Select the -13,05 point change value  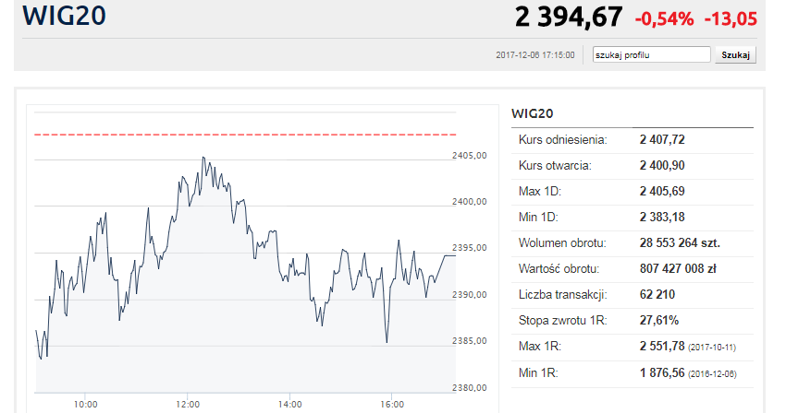click(x=730, y=18)
